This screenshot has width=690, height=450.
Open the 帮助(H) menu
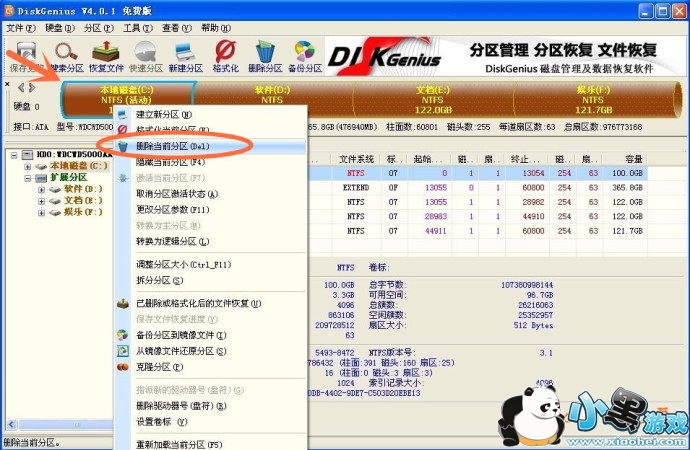[x=216, y=28]
